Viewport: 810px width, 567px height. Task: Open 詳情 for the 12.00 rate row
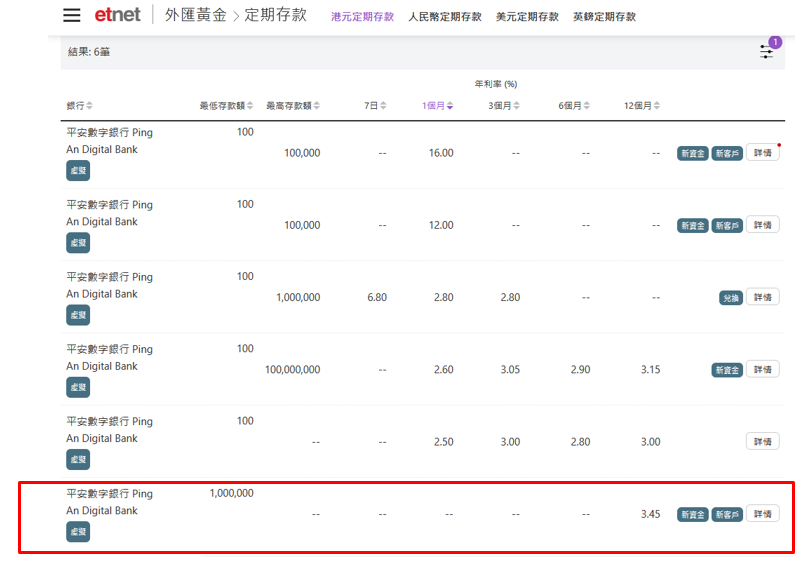tap(762, 225)
